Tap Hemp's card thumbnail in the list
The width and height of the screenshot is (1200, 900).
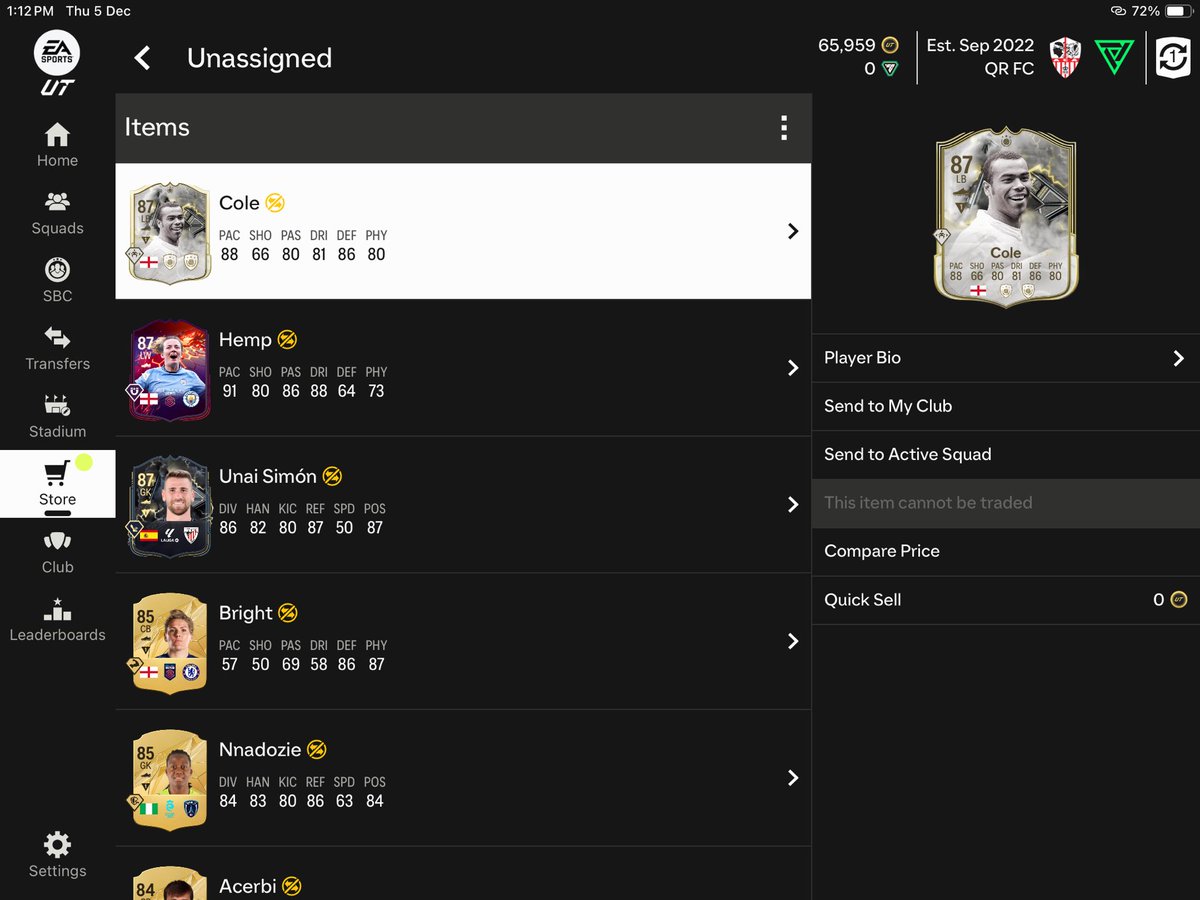[169, 369]
